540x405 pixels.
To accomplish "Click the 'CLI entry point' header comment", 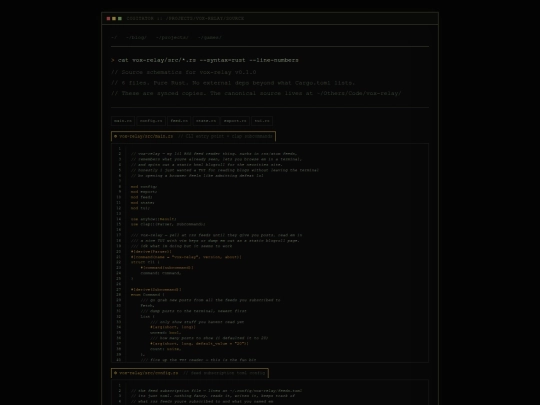I will pyautogui.click(x=225, y=136).
